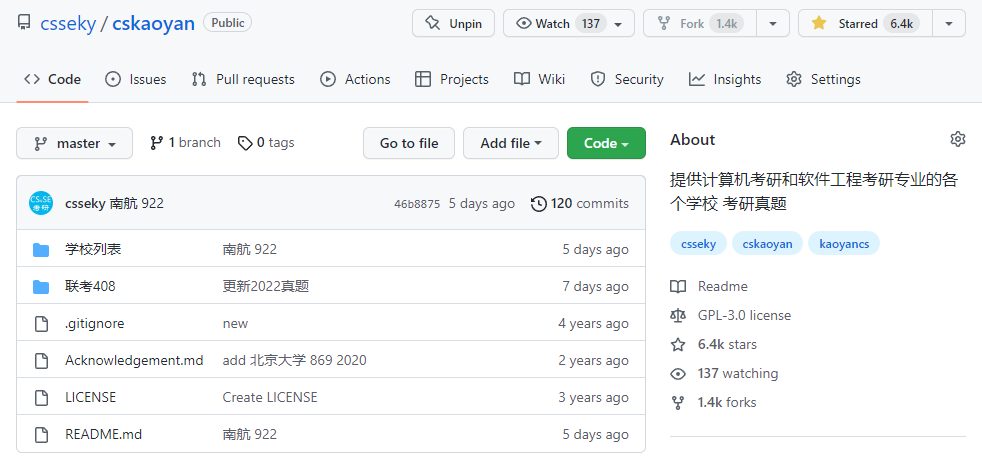
Task: Open the green Code dropdown
Action: coord(606,143)
